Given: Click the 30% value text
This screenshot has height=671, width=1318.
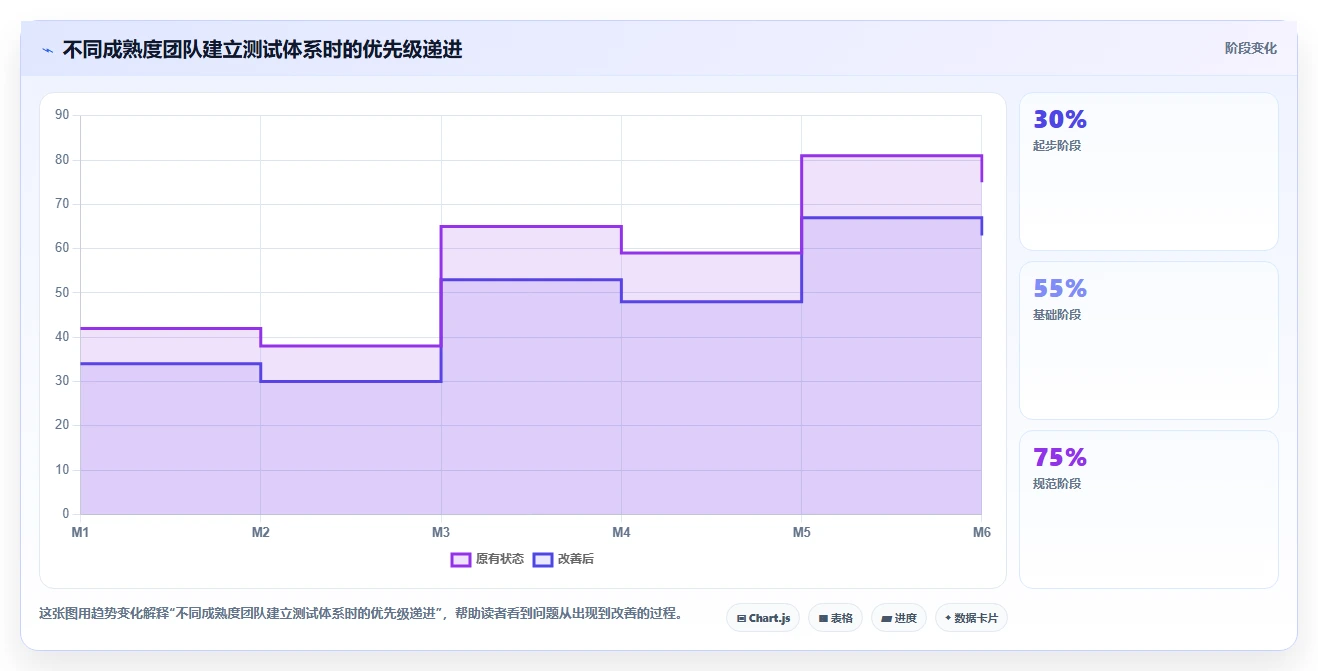Looking at the screenshot, I should click(x=1060, y=120).
